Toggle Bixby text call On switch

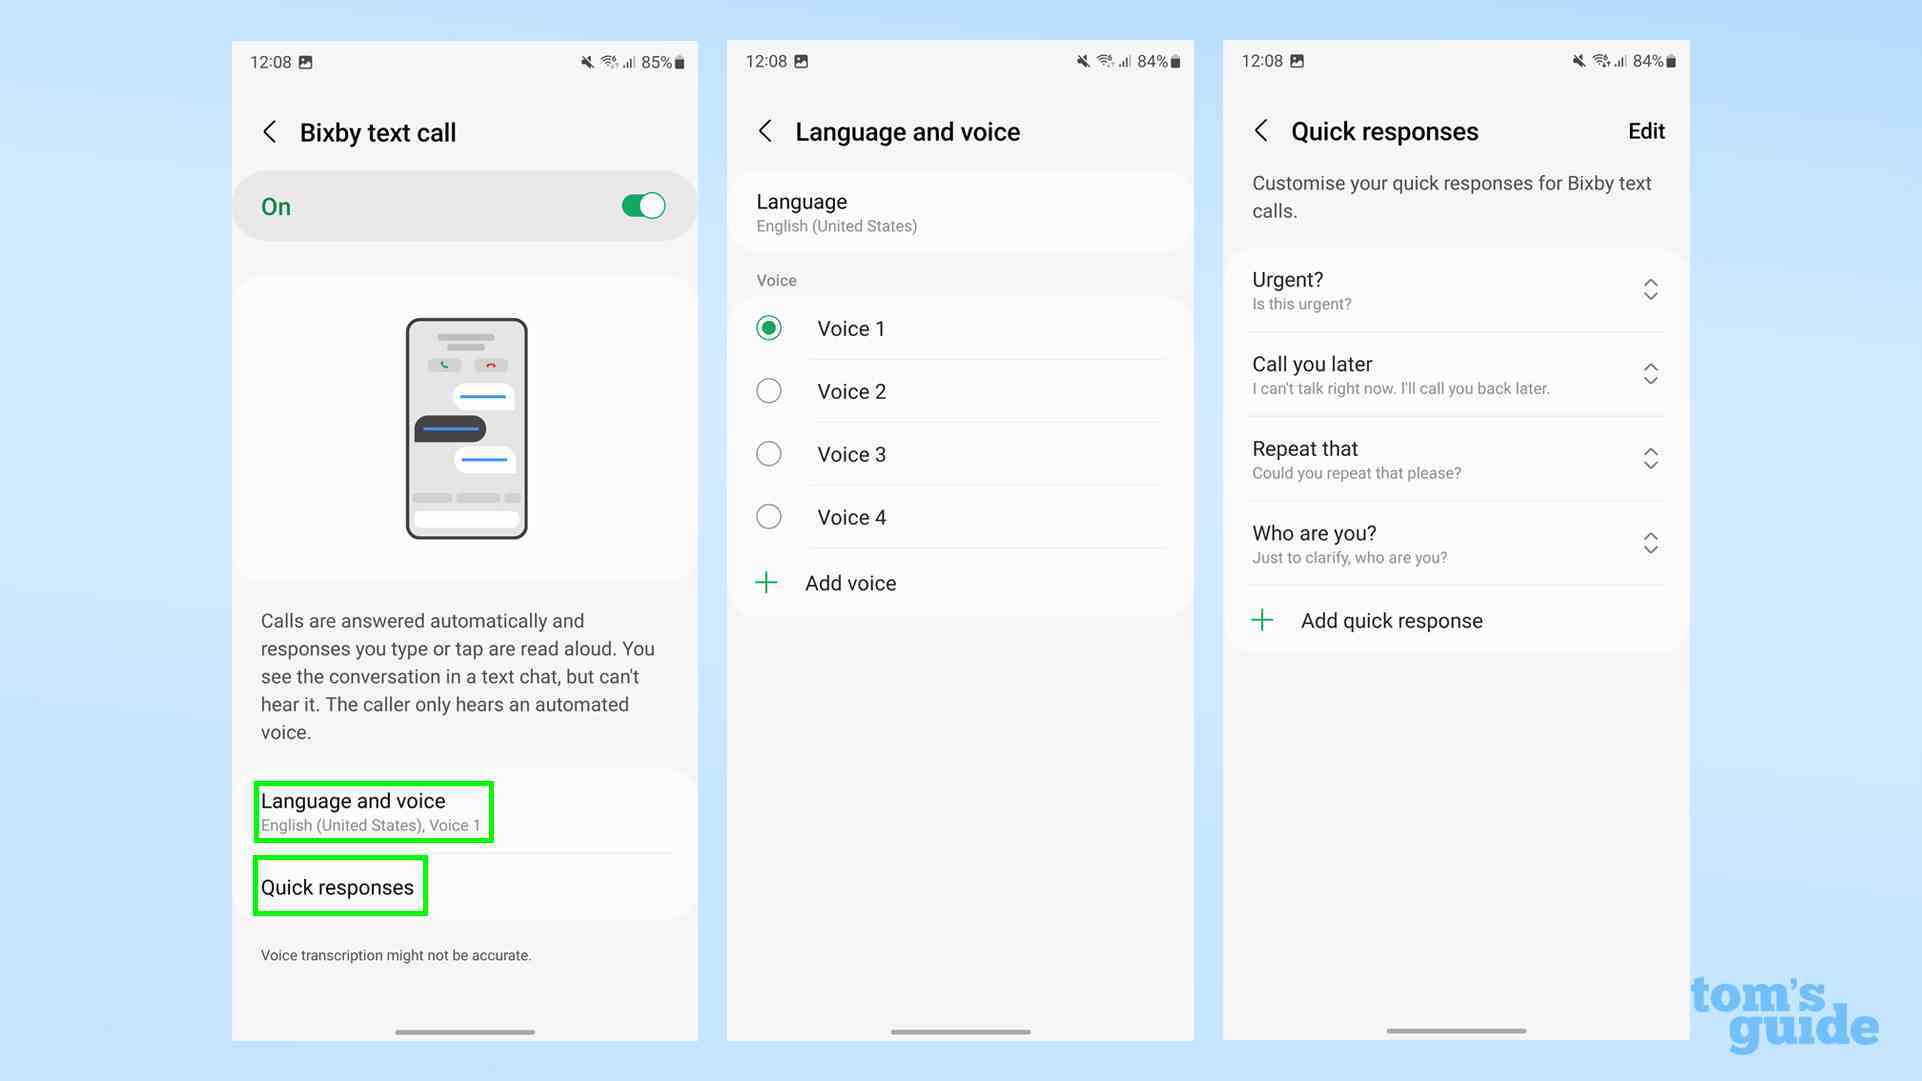(643, 206)
